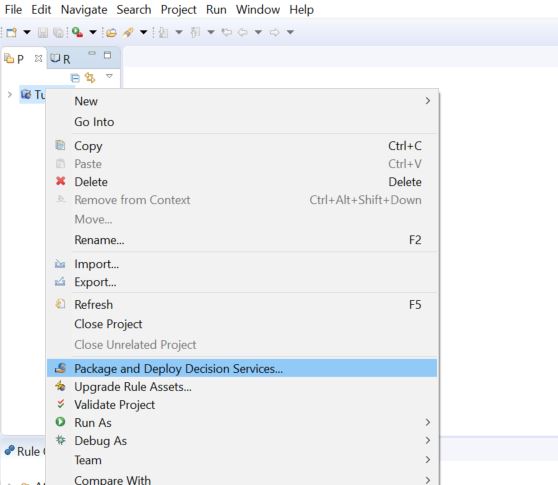Choose Upgrade Rule Assets... menu entry
Viewport: 558px width, 485px height.
(x=242, y=386)
